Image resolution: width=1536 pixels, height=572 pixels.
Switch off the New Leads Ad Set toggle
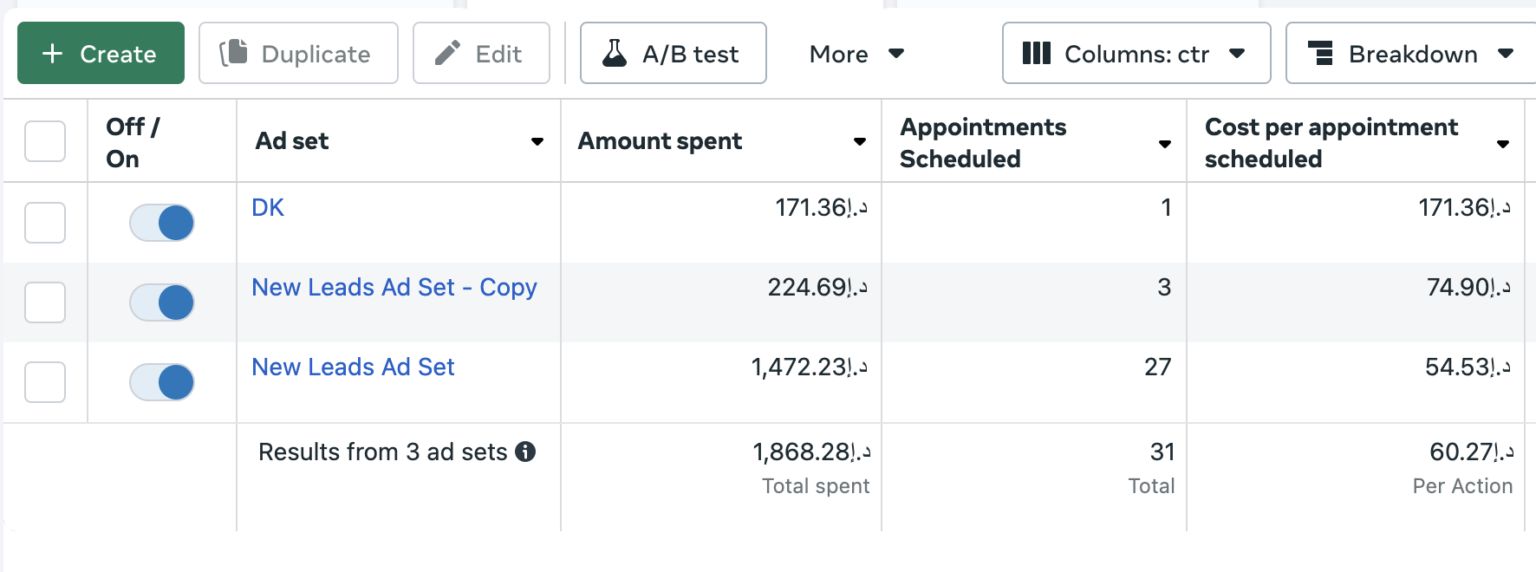coord(162,382)
